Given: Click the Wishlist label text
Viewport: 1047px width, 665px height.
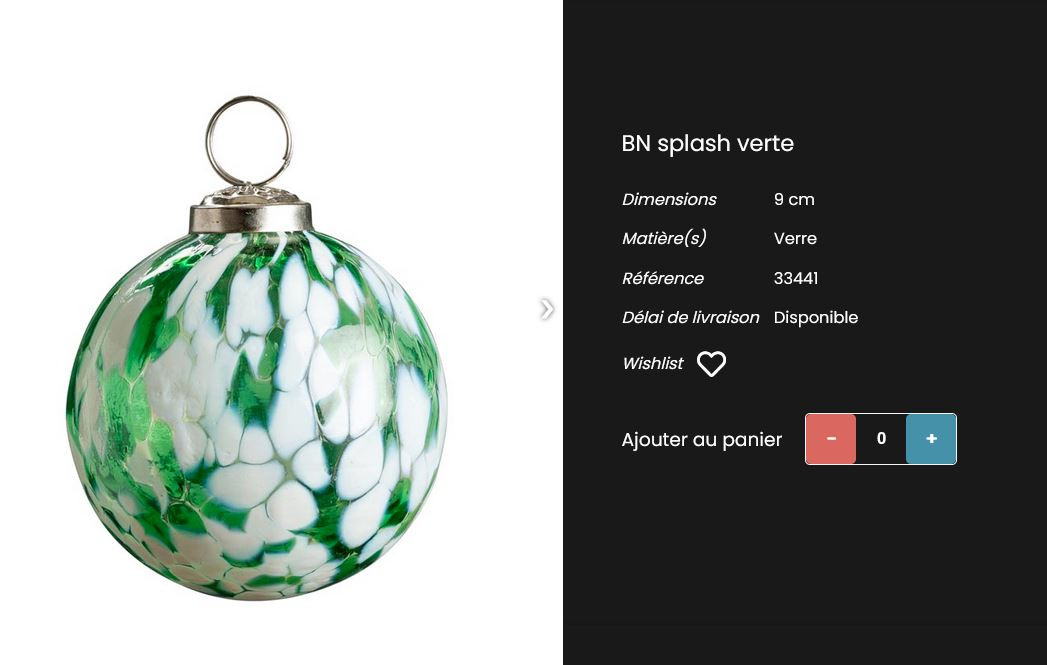Looking at the screenshot, I should [652, 363].
